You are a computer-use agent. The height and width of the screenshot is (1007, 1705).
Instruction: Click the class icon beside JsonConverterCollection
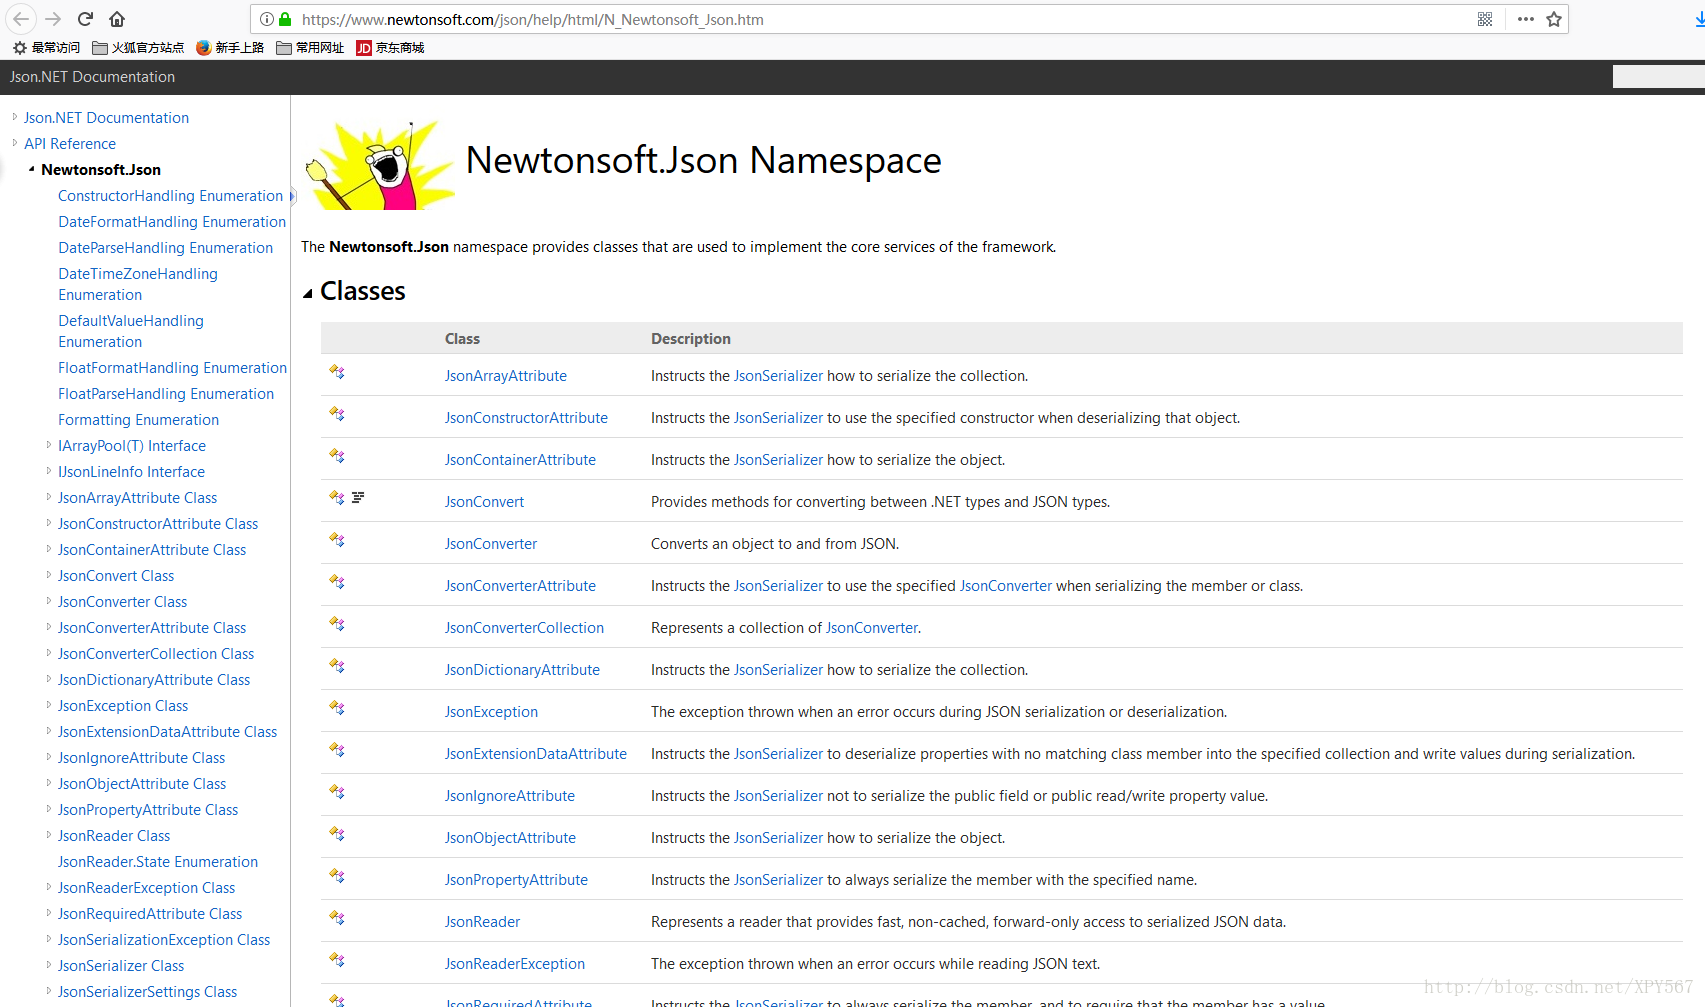(x=337, y=624)
